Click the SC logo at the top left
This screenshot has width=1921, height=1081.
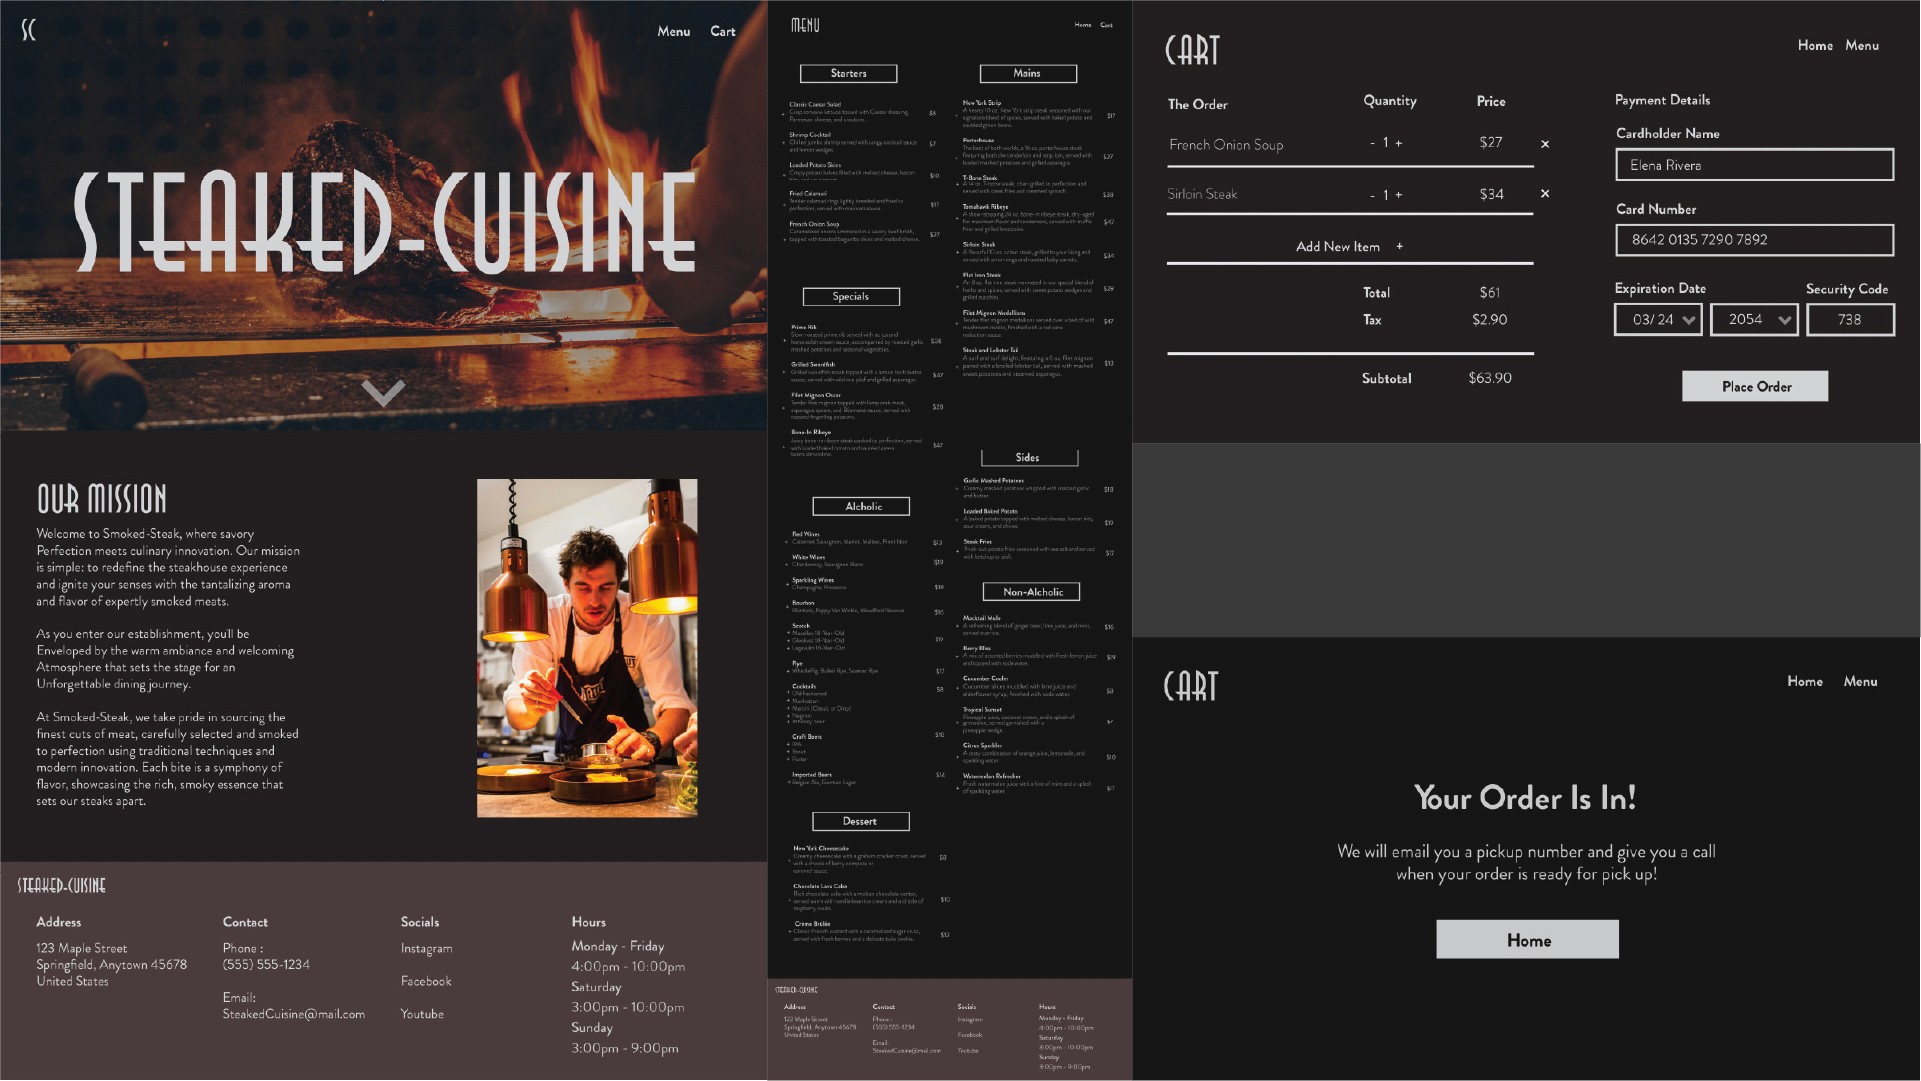(x=28, y=30)
